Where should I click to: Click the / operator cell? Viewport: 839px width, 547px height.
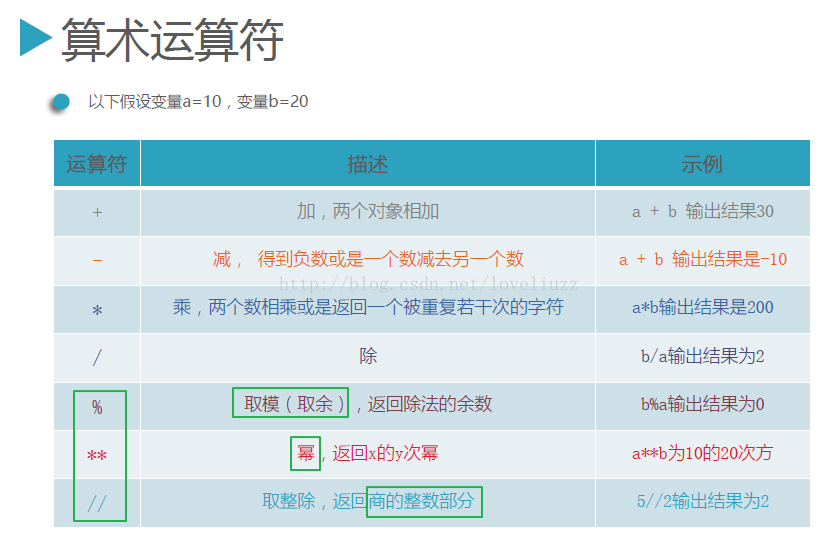click(97, 358)
